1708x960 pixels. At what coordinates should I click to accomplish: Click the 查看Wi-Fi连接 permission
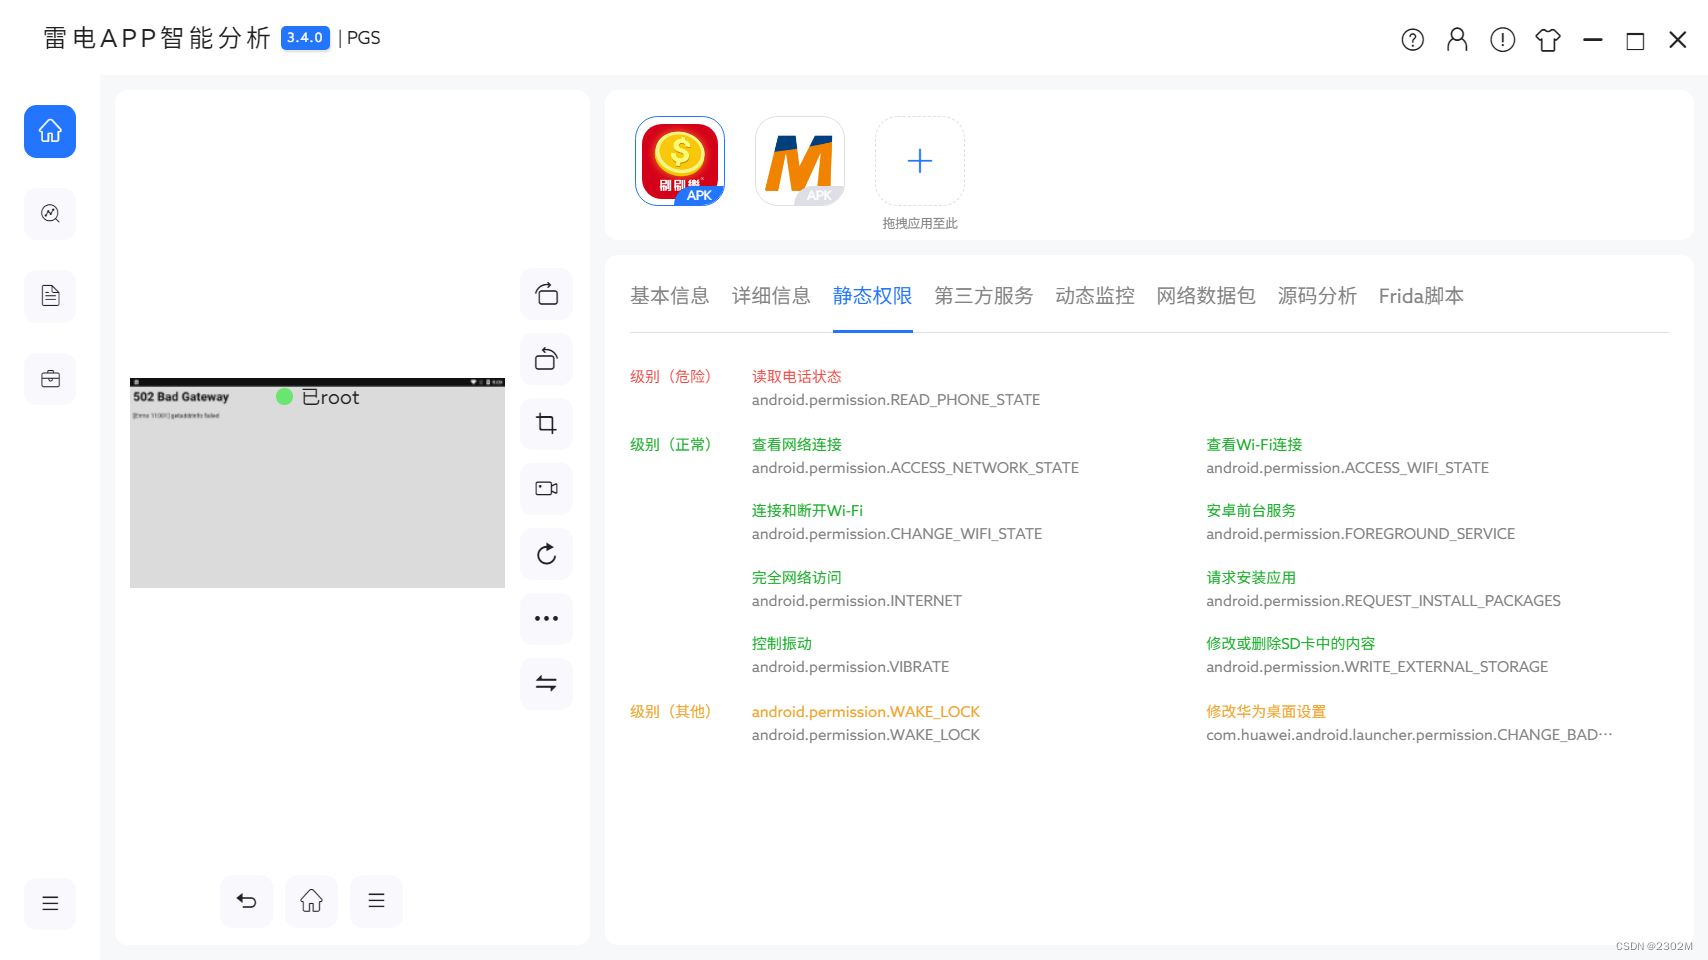[1254, 445]
